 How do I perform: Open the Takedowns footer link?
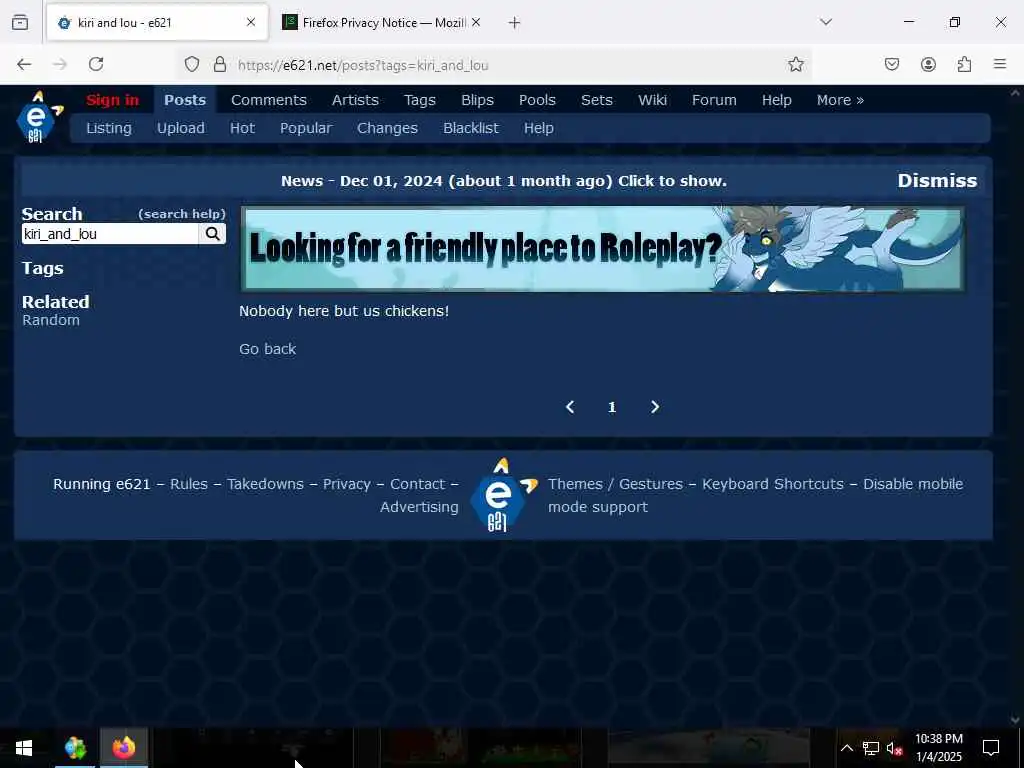pyautogui.click(x=265, y=484)
